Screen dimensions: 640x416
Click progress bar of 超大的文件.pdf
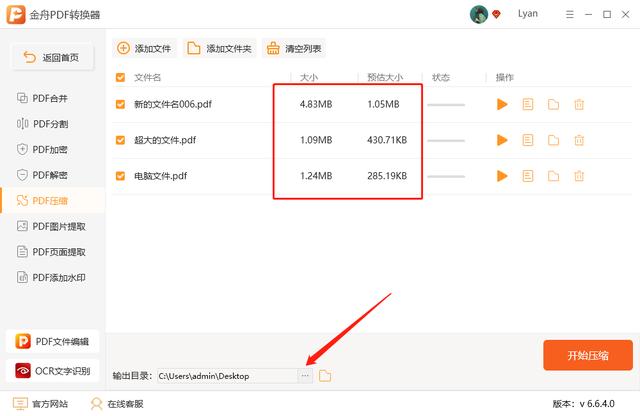pyautogui.click(x=446, y=141)
